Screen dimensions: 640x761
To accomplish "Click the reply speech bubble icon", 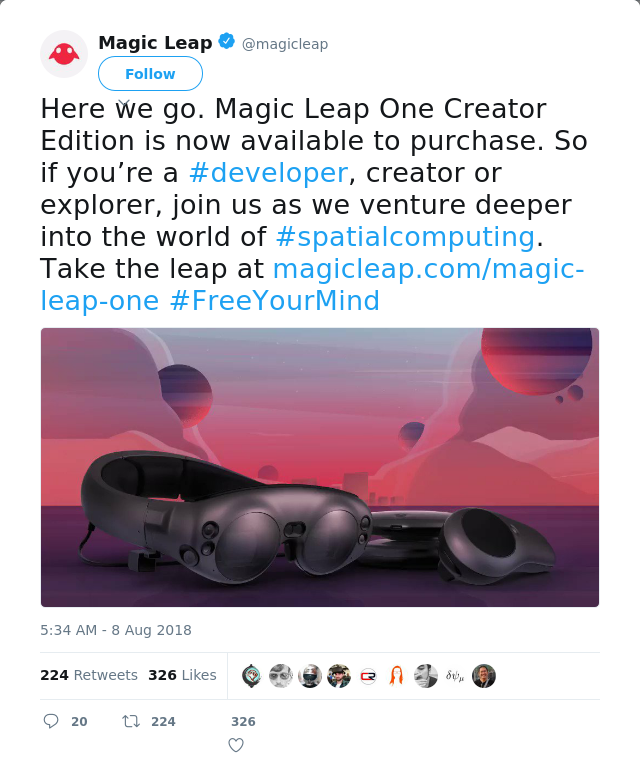I will 51,721.
